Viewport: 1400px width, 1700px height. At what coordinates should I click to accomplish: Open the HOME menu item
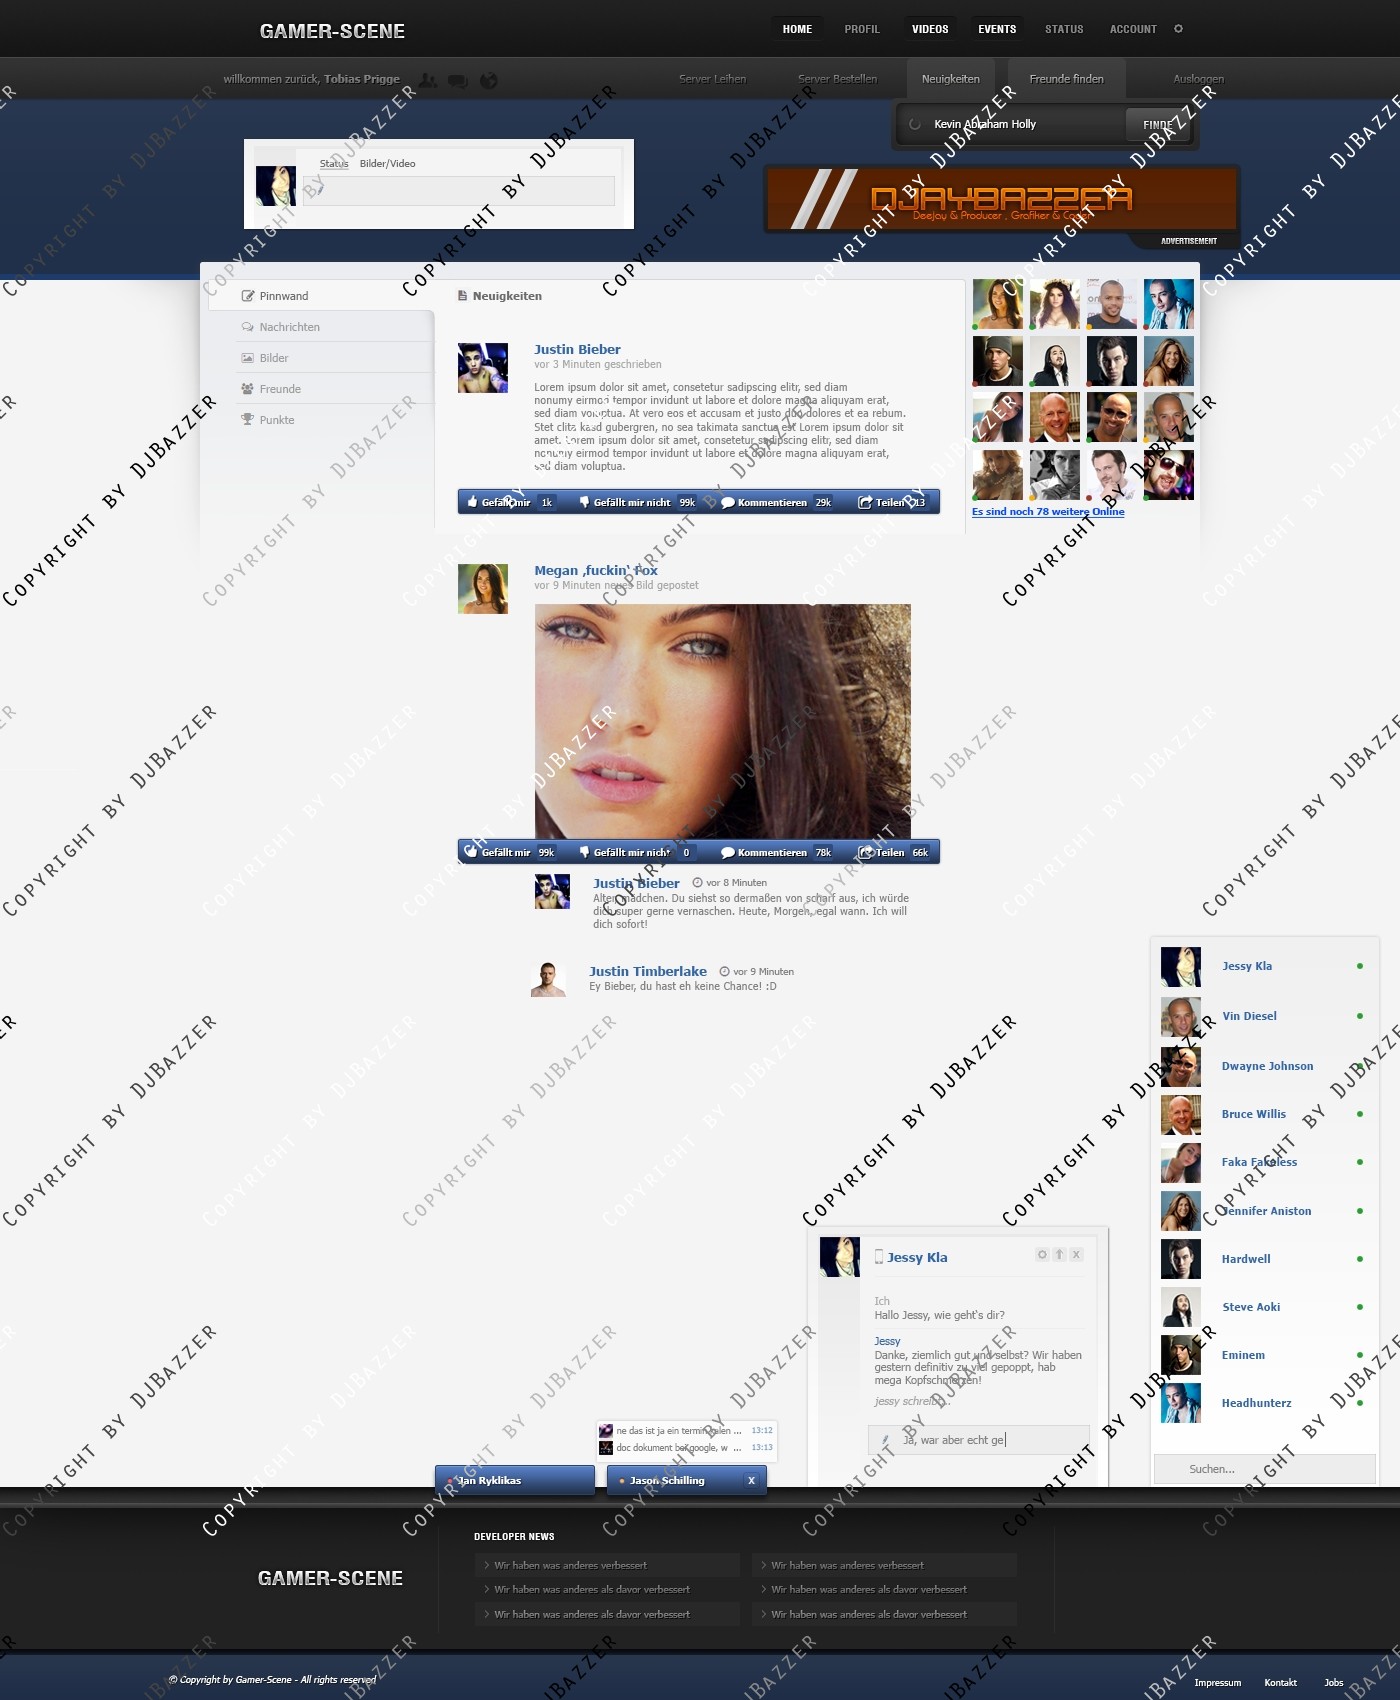(x=797, y=29)
